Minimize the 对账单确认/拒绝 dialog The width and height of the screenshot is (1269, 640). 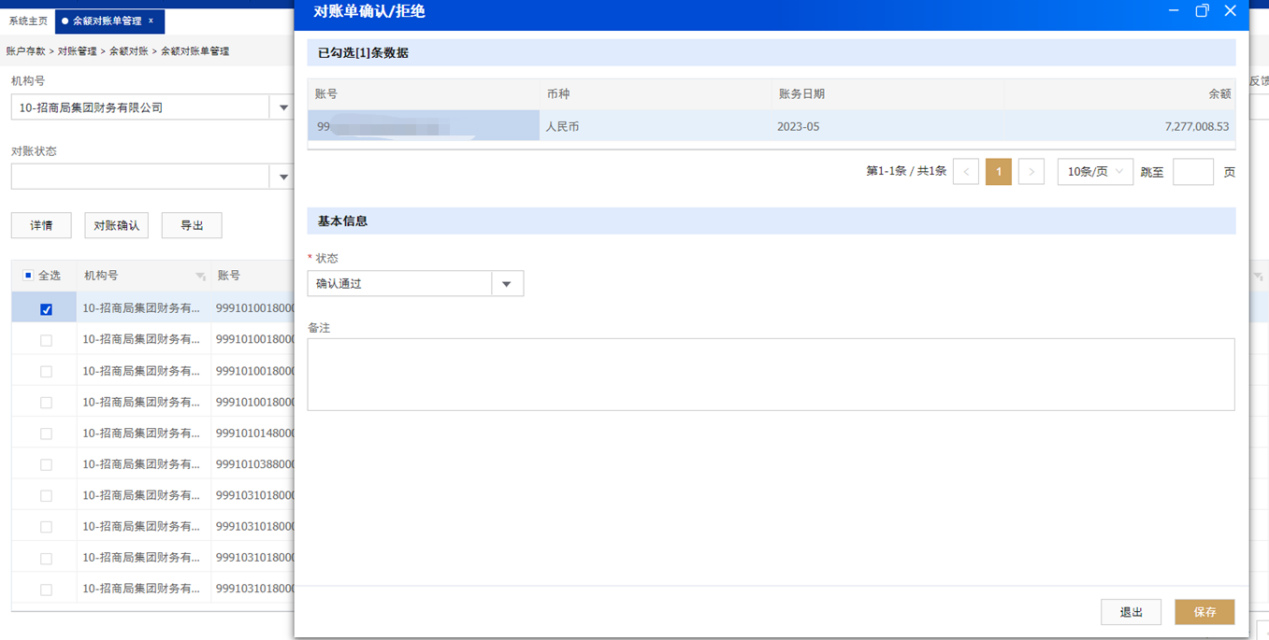1173,11
